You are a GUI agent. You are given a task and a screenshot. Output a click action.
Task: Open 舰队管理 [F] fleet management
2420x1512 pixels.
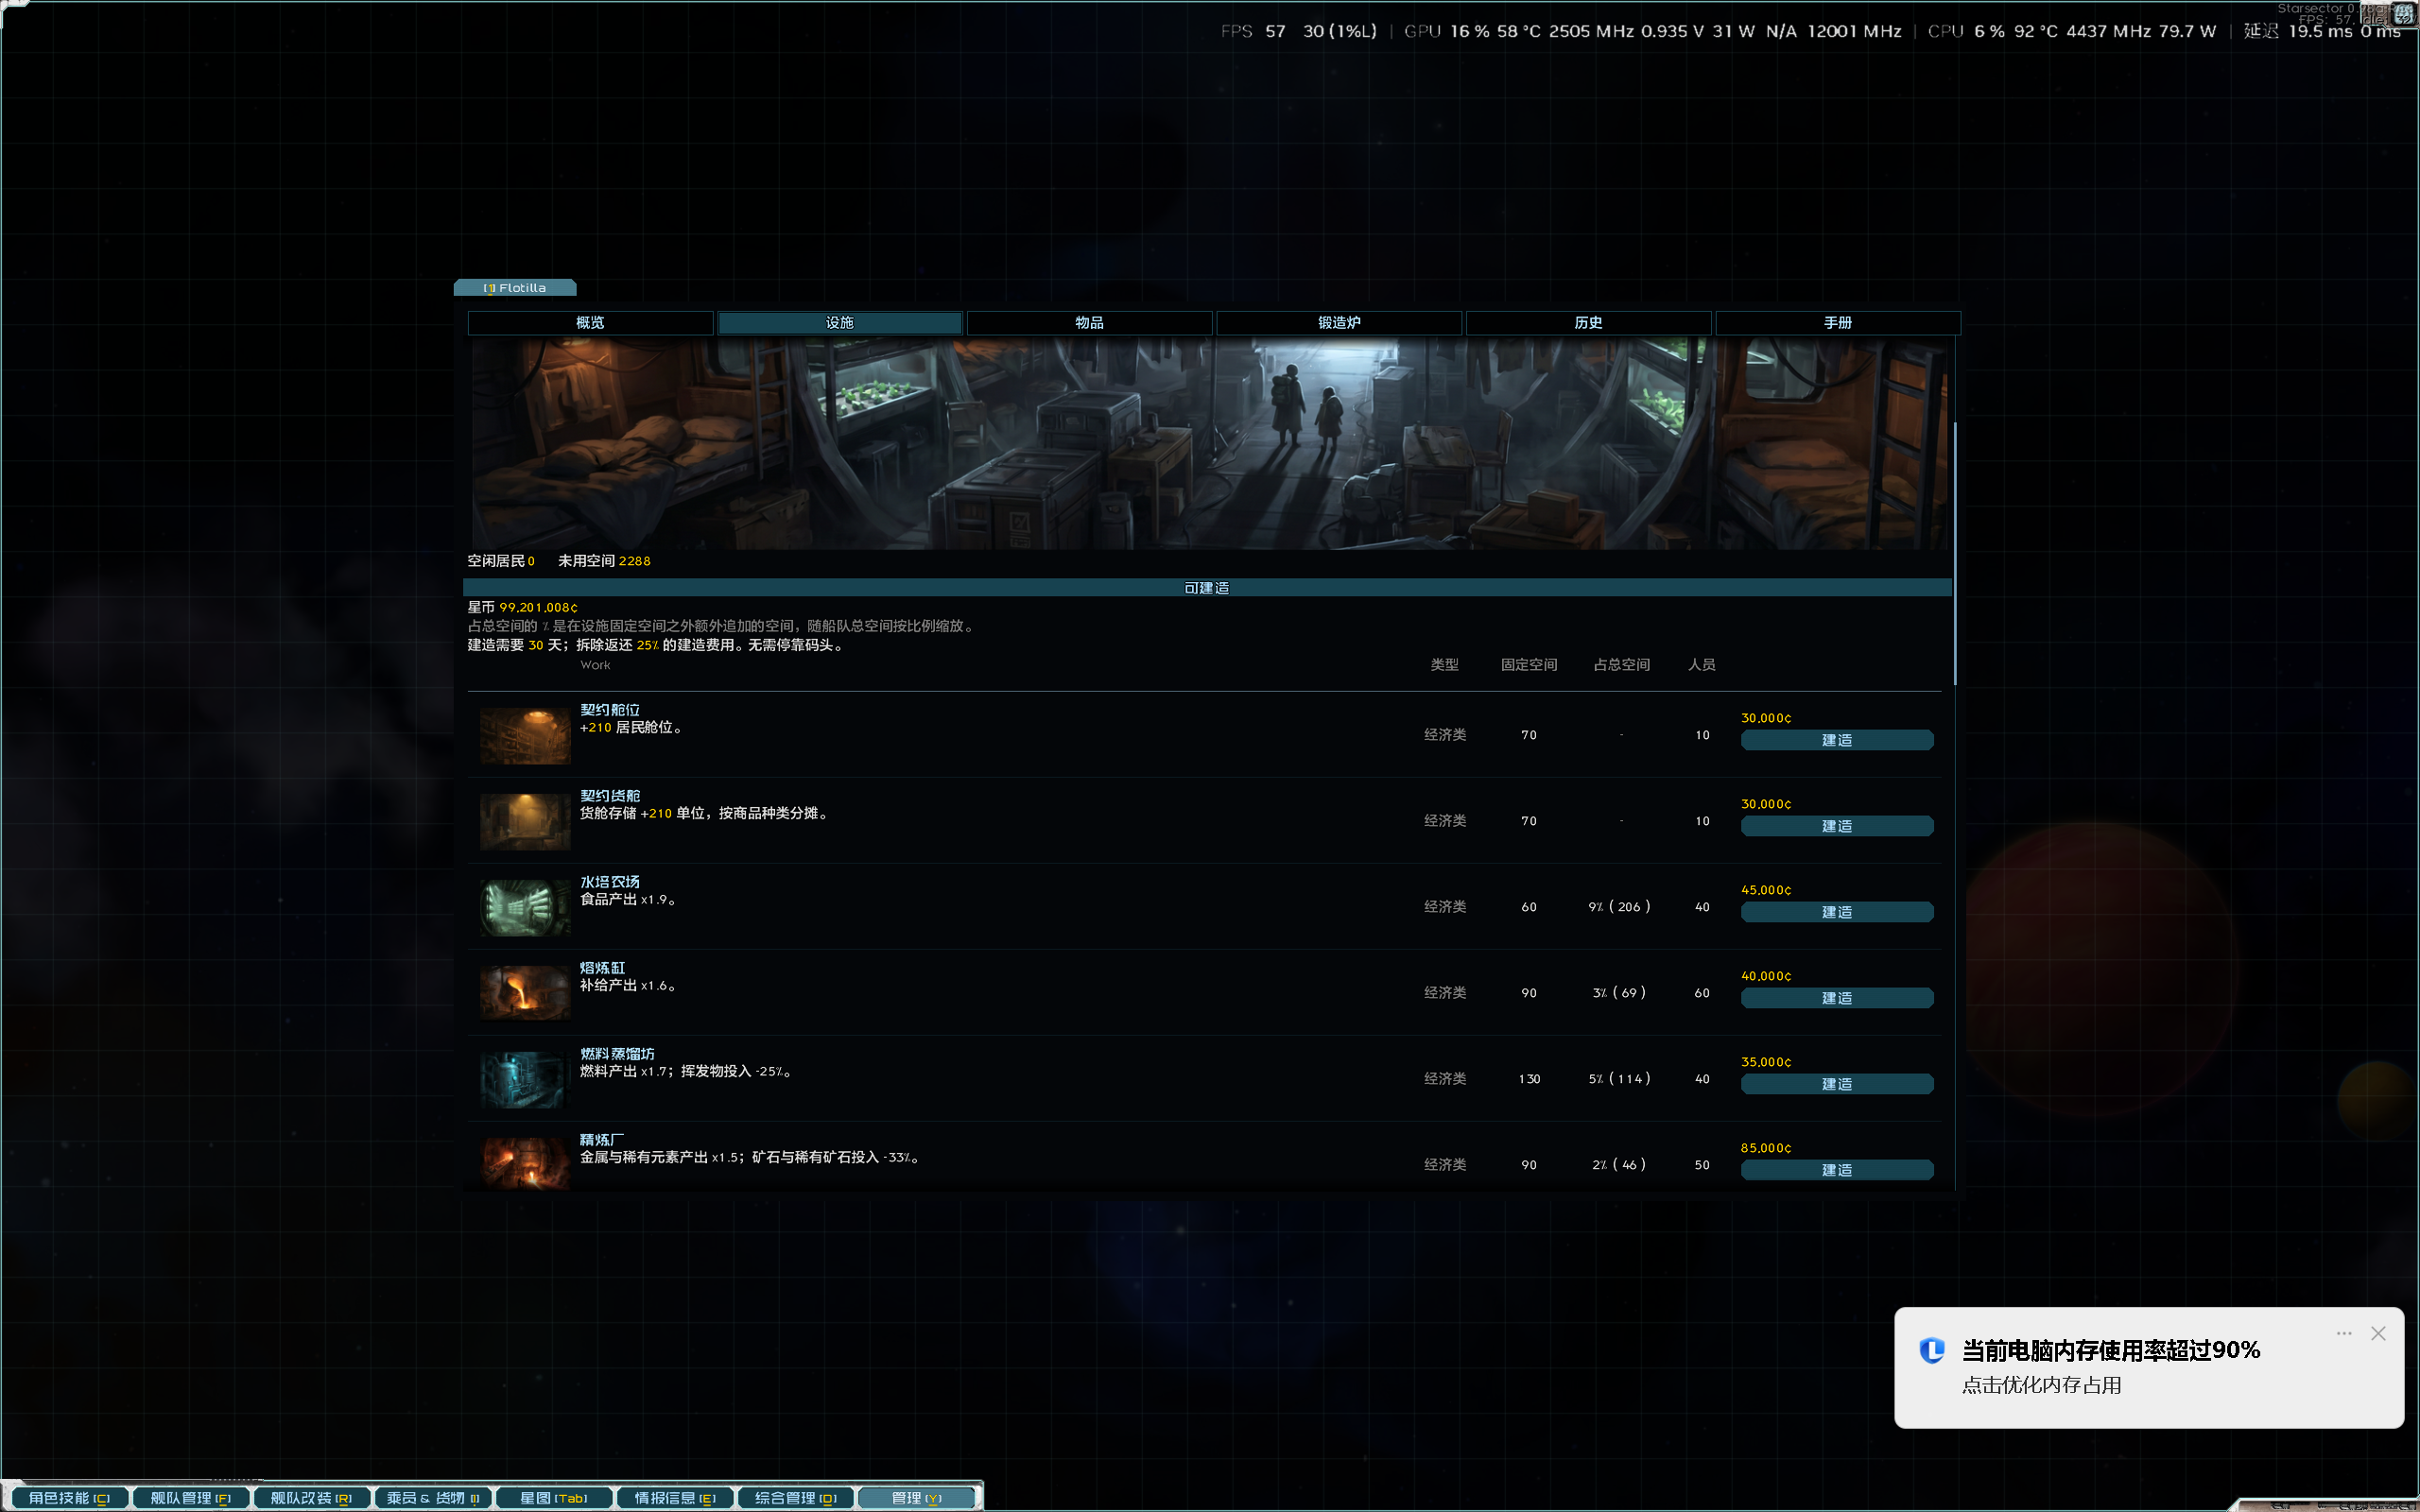pyautogui.click(x=190, y=1497)
